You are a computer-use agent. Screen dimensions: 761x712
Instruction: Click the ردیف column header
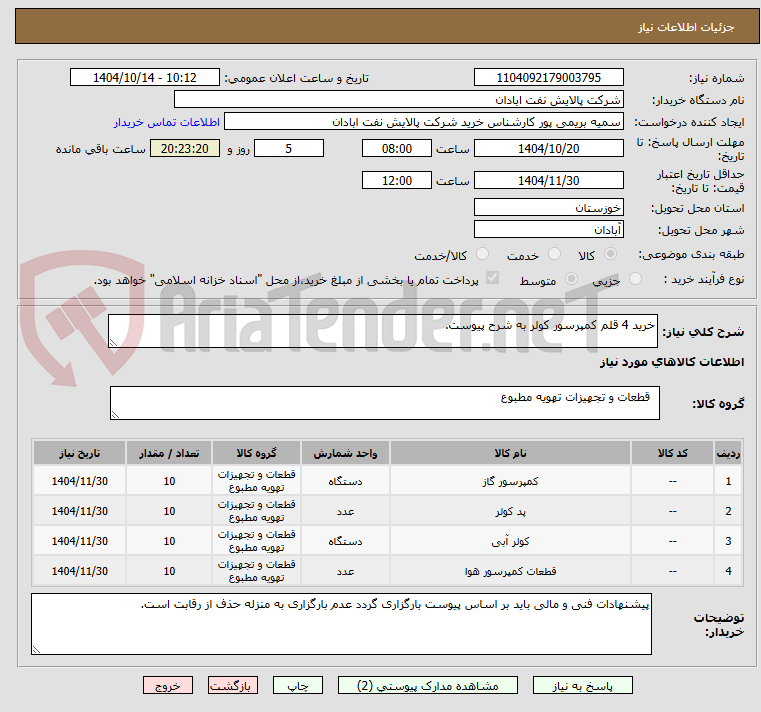(x=728, y=453)
